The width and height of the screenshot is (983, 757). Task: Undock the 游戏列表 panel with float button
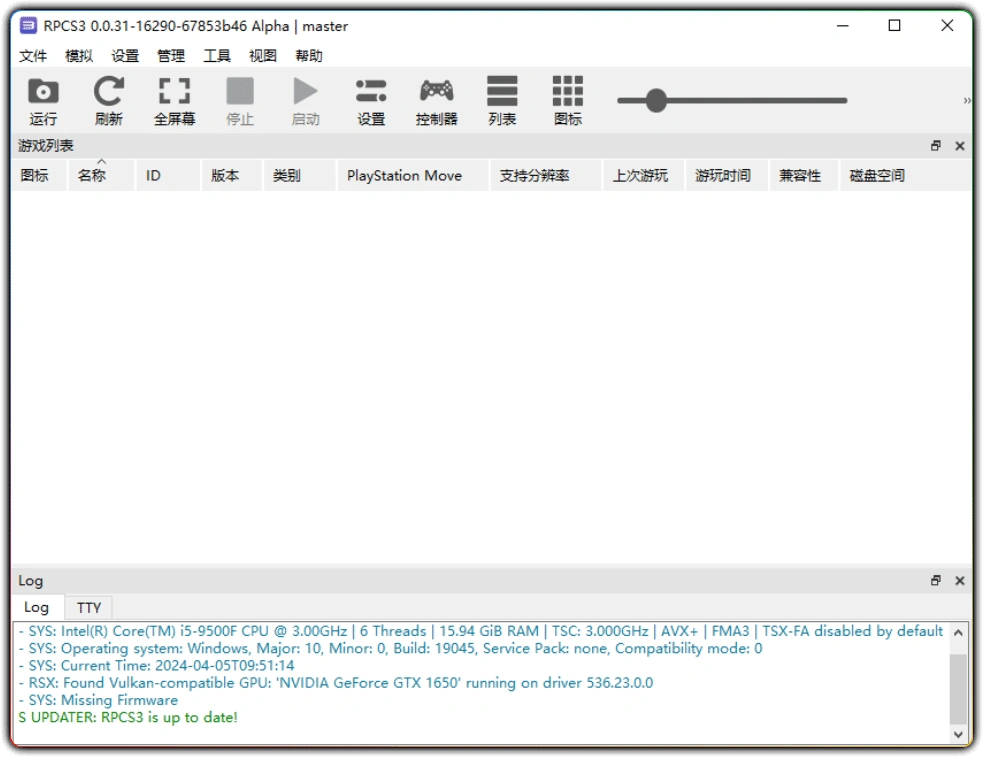click(936, 145)
